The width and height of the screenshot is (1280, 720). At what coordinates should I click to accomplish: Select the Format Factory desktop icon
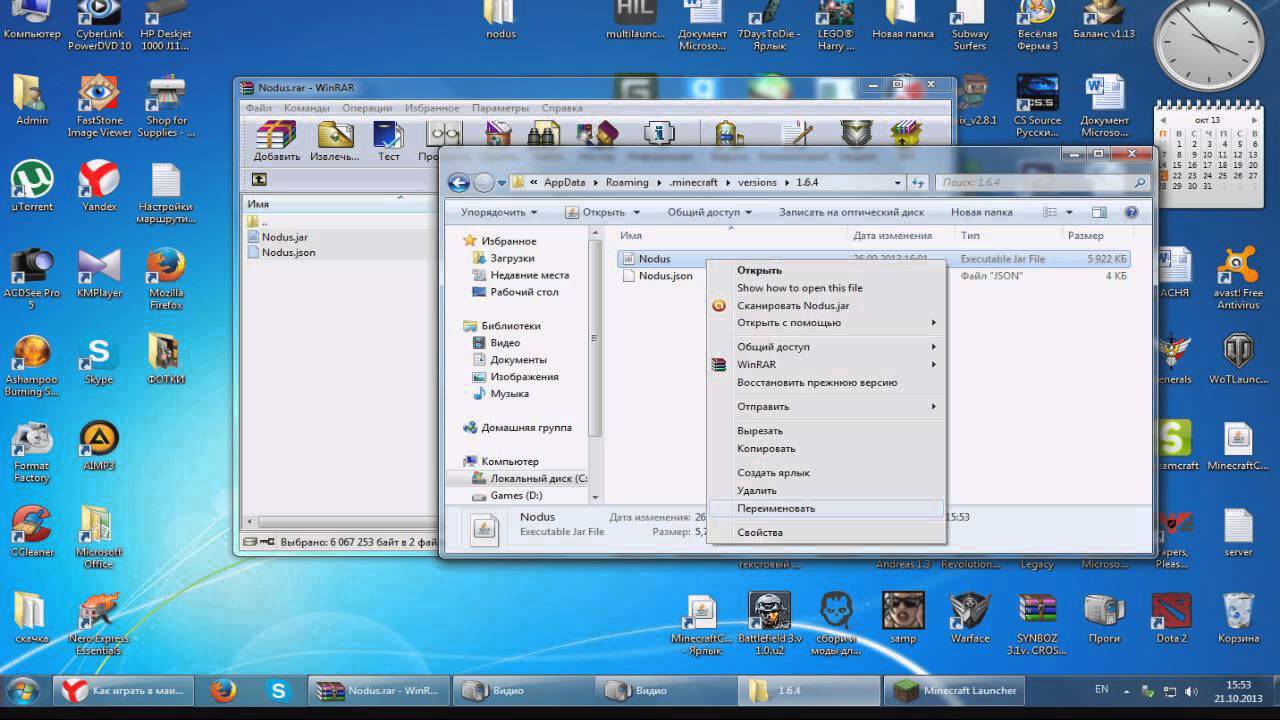pyautogui.click(x=32, y=452)
